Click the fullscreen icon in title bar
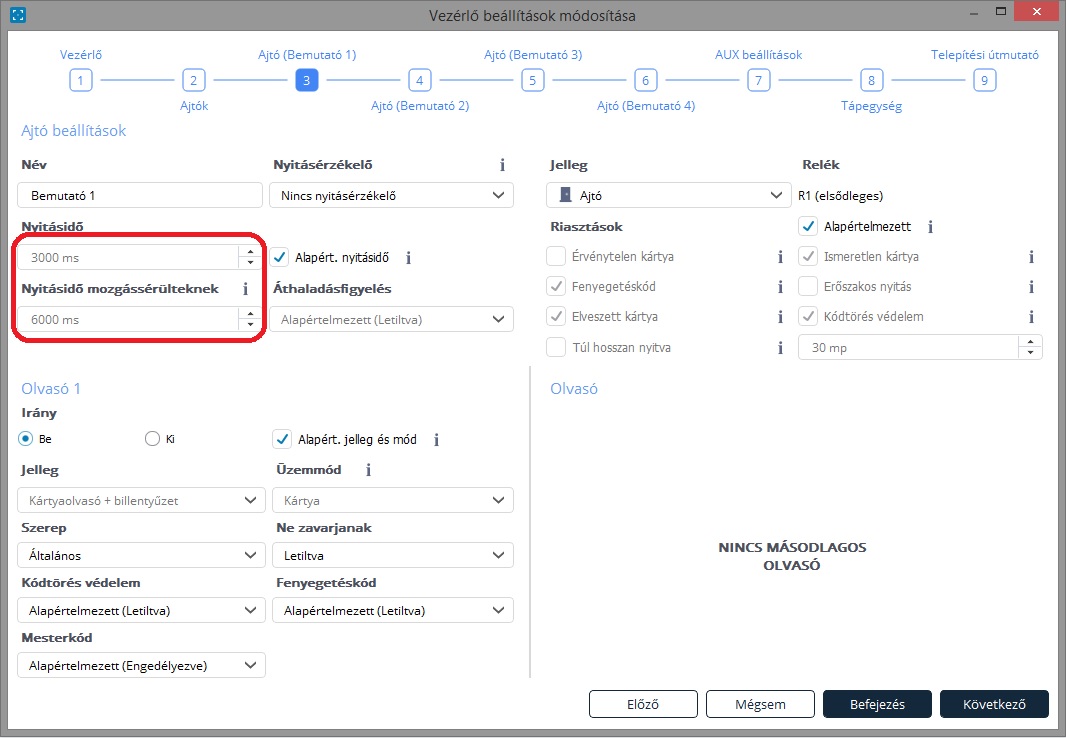The image size is (1066, 738). click(18, 15)
